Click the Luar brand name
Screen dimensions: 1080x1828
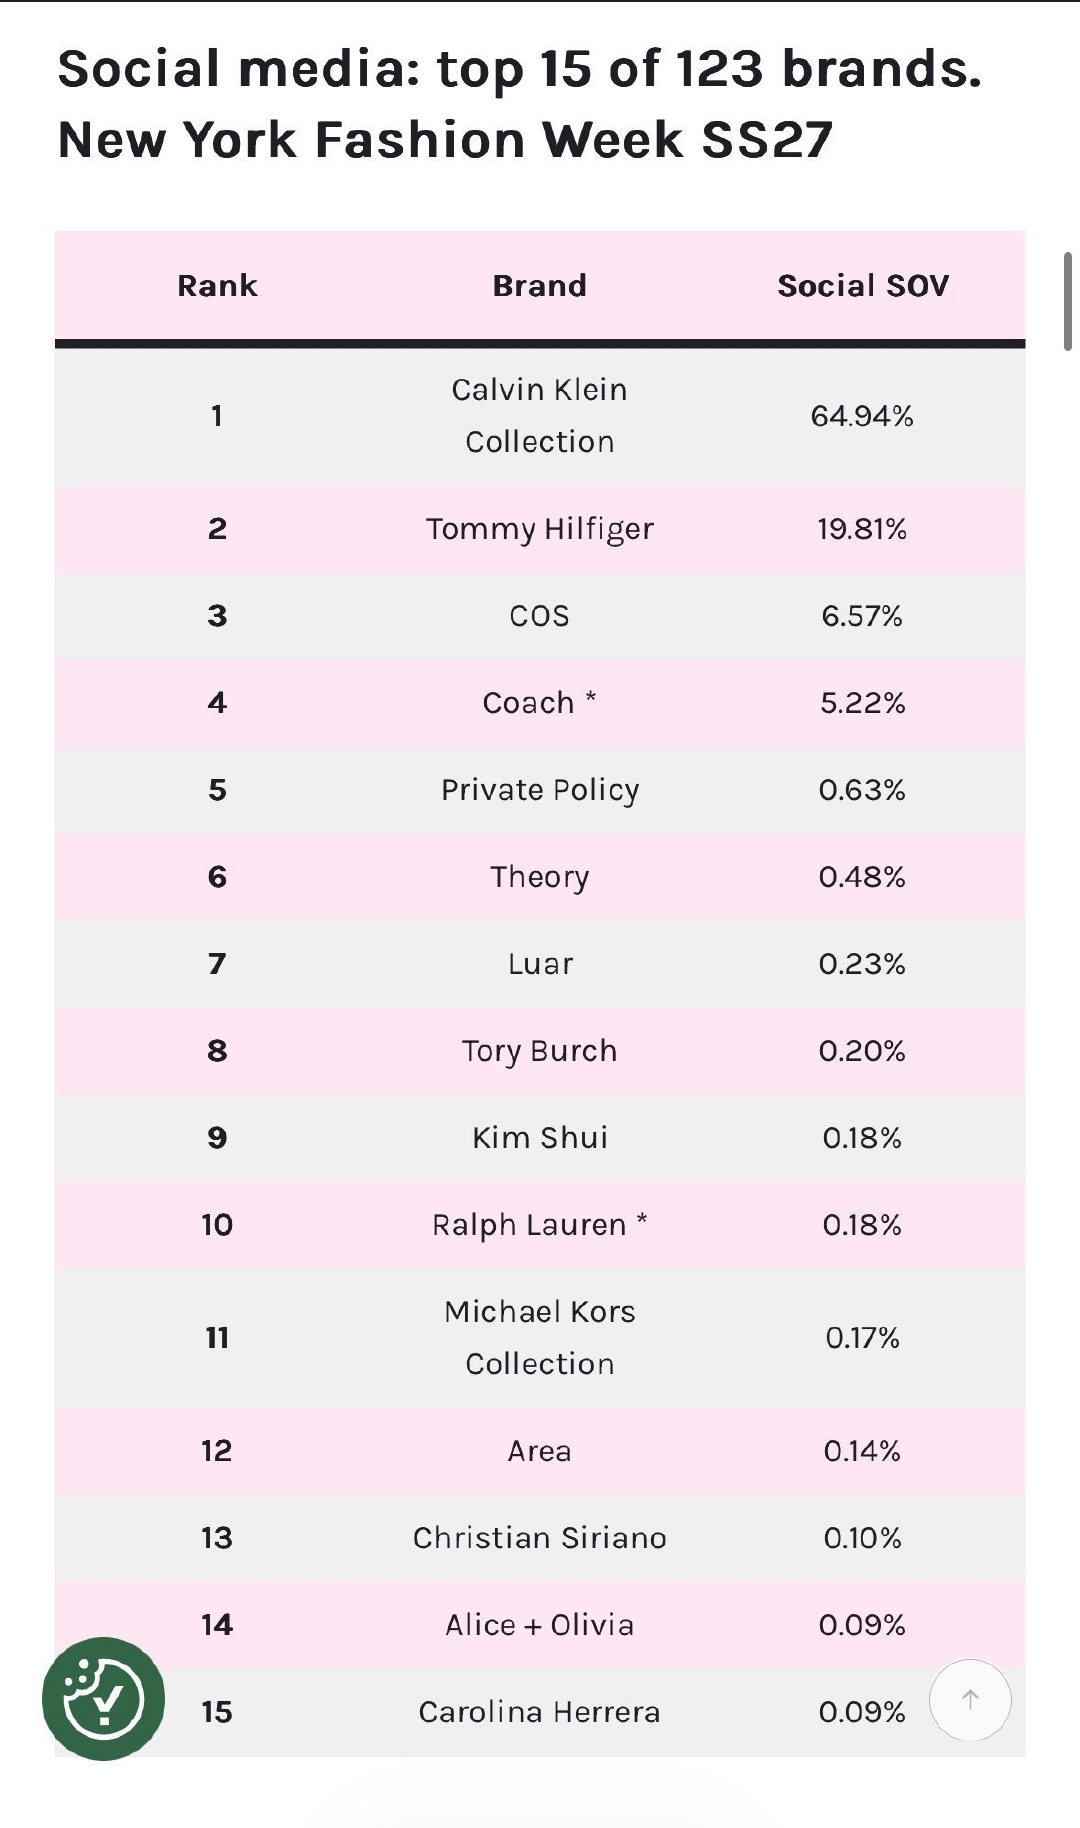point(540,964)
